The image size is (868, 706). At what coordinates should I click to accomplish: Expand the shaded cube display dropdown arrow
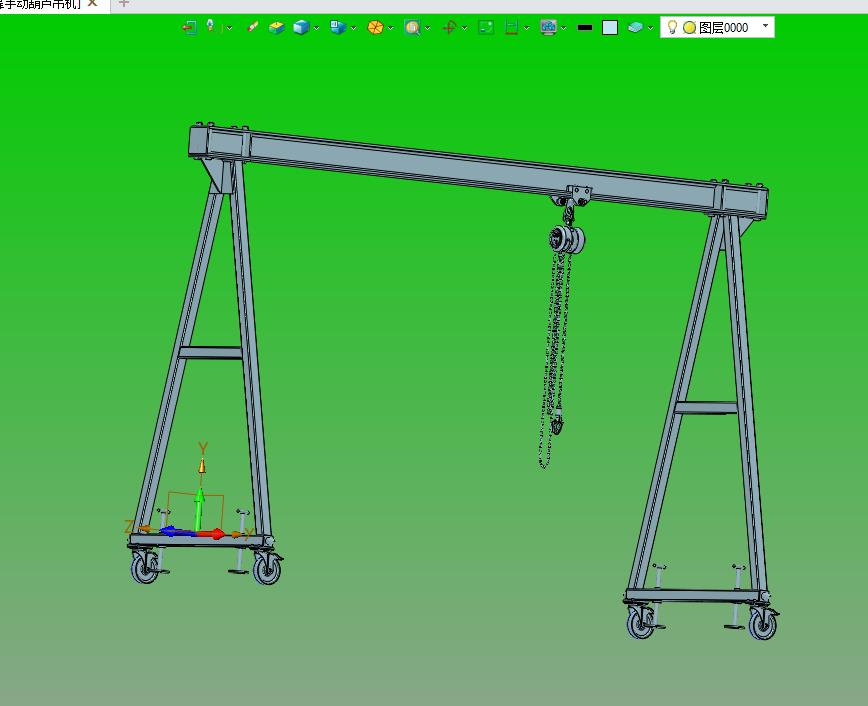coord(317,28)
